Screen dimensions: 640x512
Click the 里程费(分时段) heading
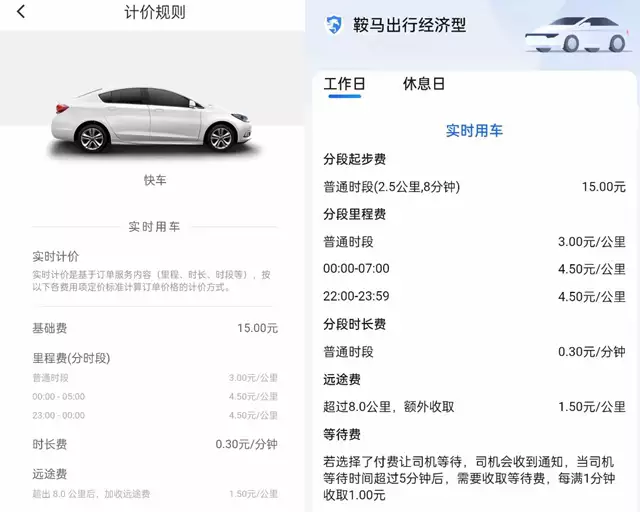coord(71,358)
